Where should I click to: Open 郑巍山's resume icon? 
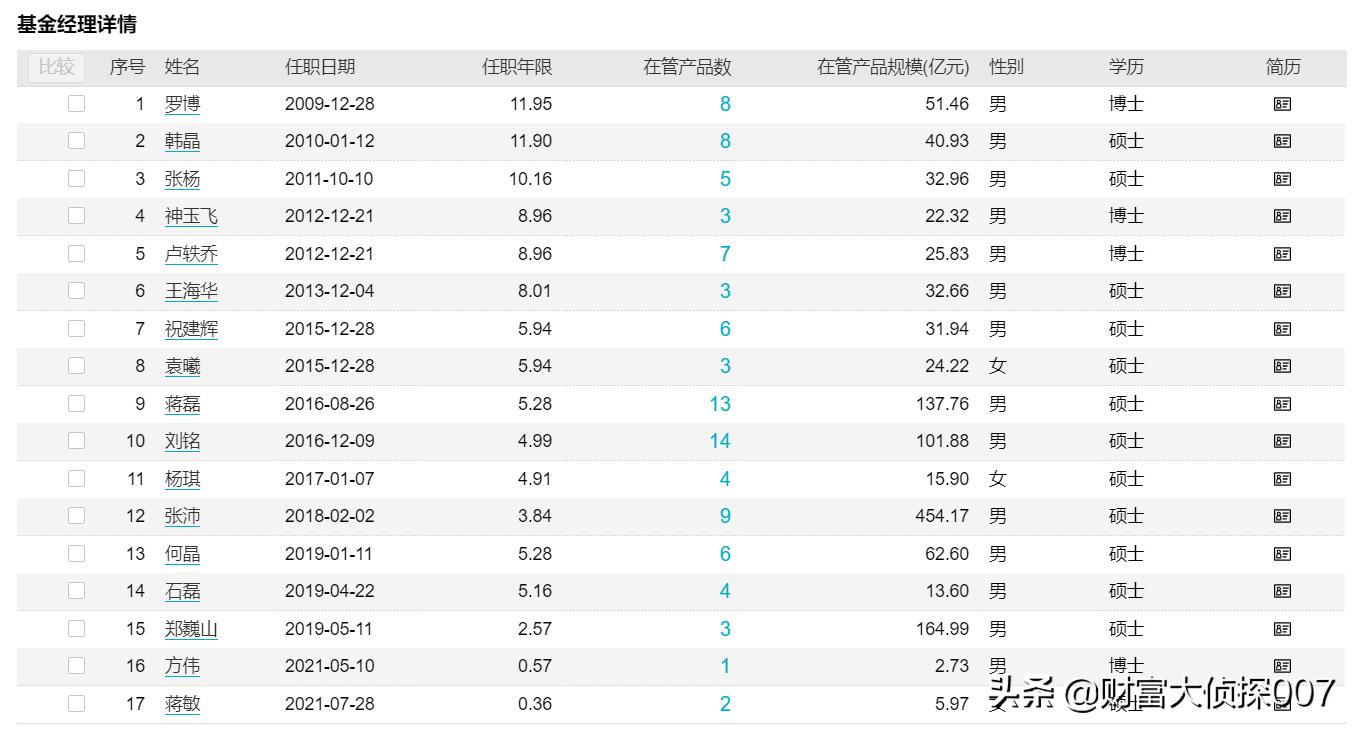pyautogui.click(x=1281, y=628)
